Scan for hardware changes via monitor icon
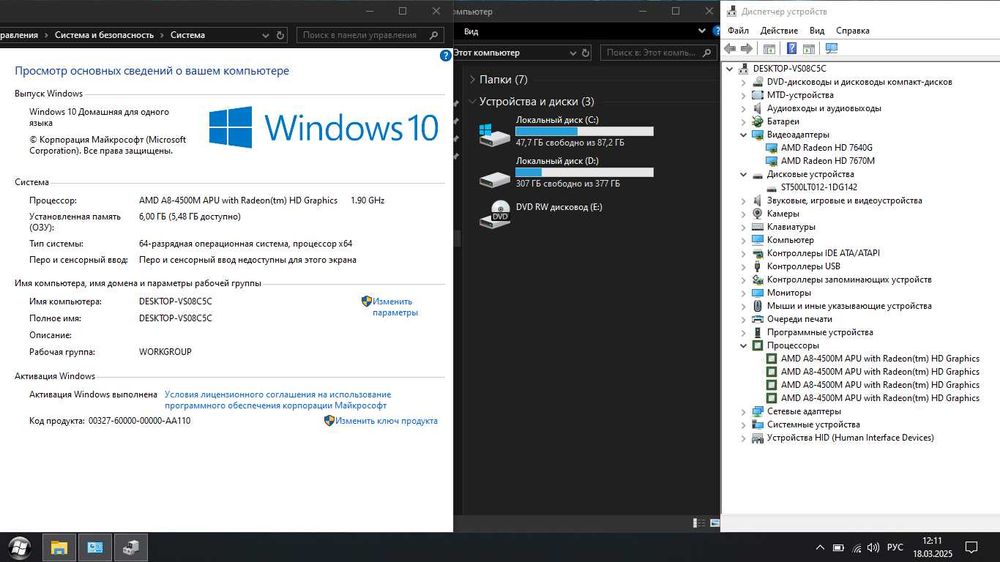The width and height of the screenshot is (1000, 562). 832,48
